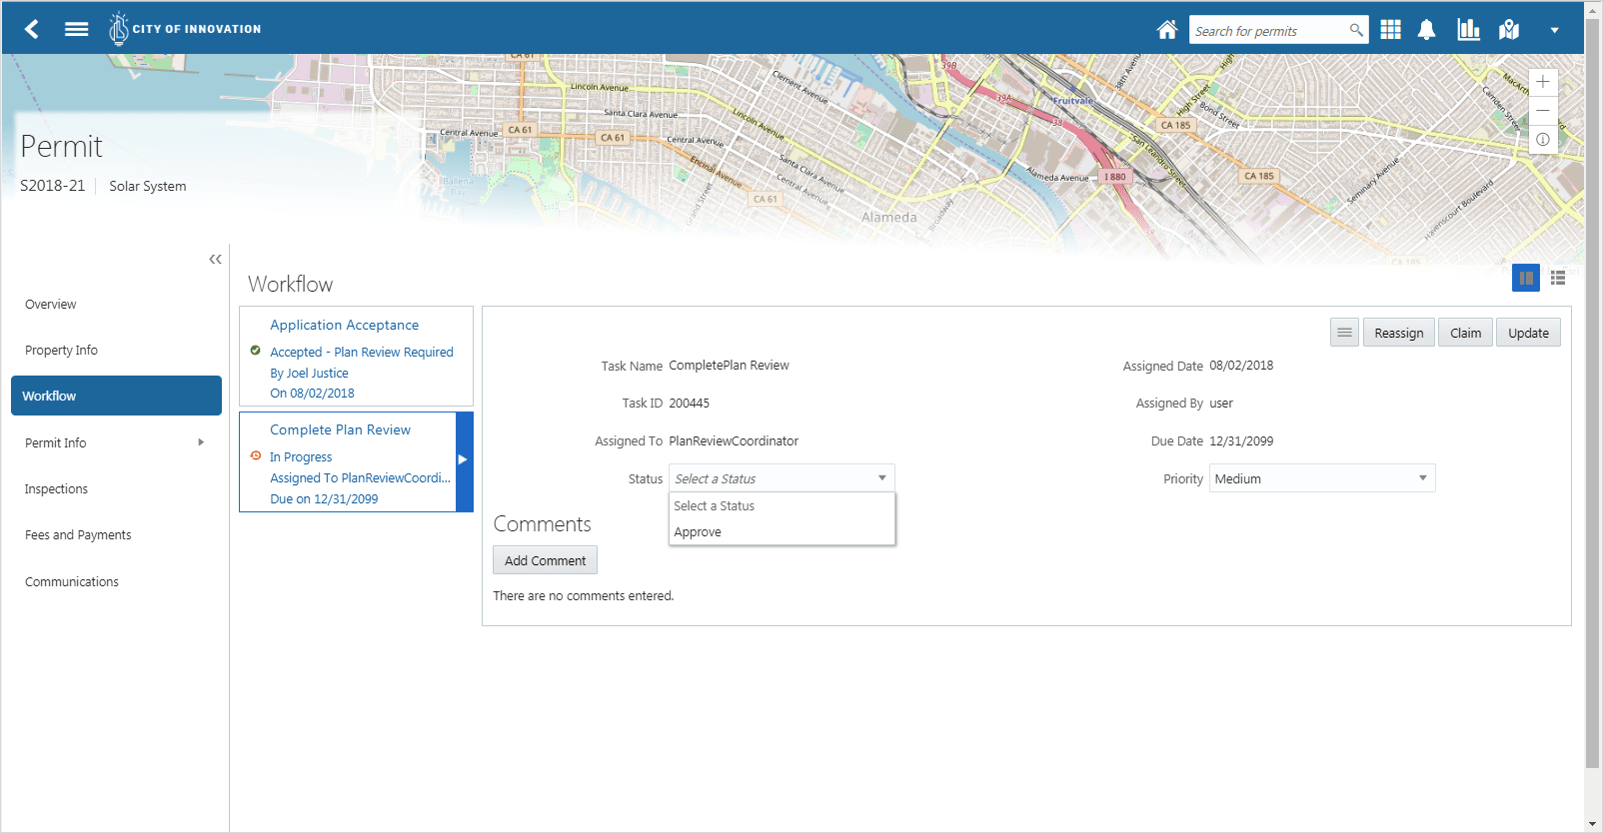Zoom out on the map
Screen dimensions: 1603x833
pyautogui.click(x=1543, y=111)
